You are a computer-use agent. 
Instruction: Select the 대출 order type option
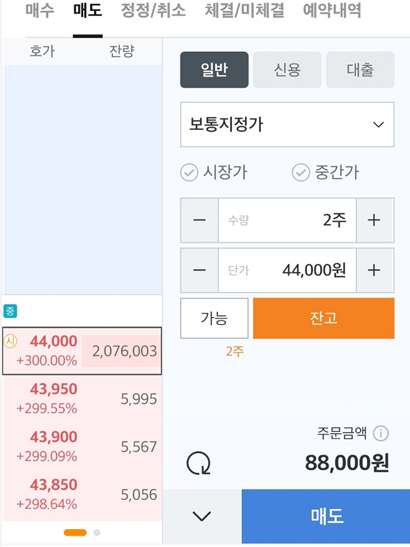pyautogui.click(x=360, y=70)
